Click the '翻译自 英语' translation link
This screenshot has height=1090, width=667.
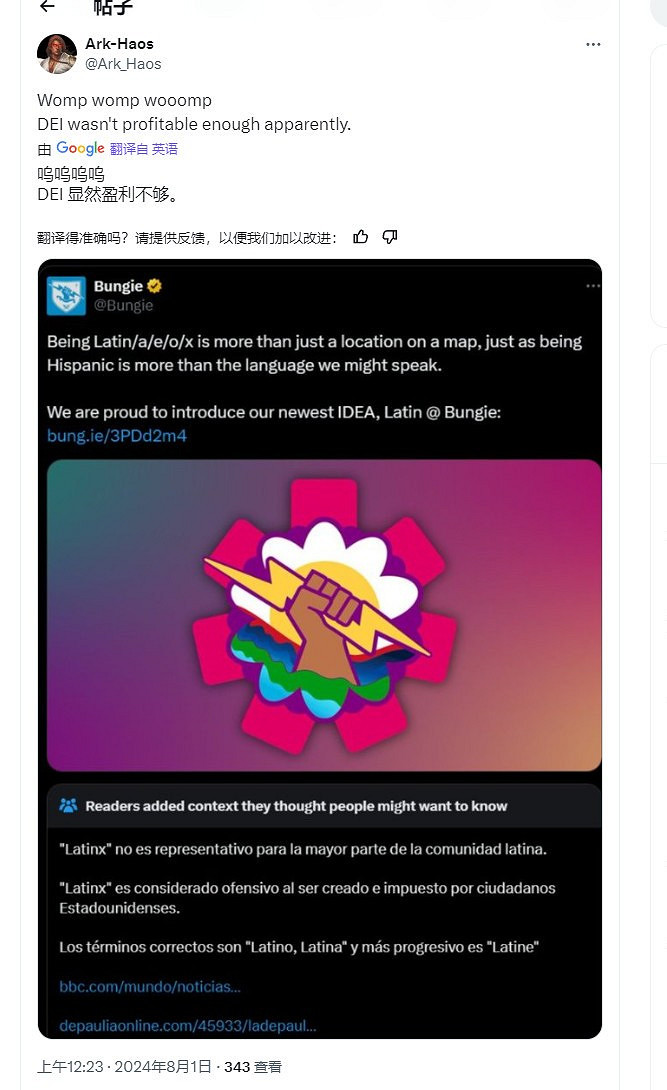point(144,149)
